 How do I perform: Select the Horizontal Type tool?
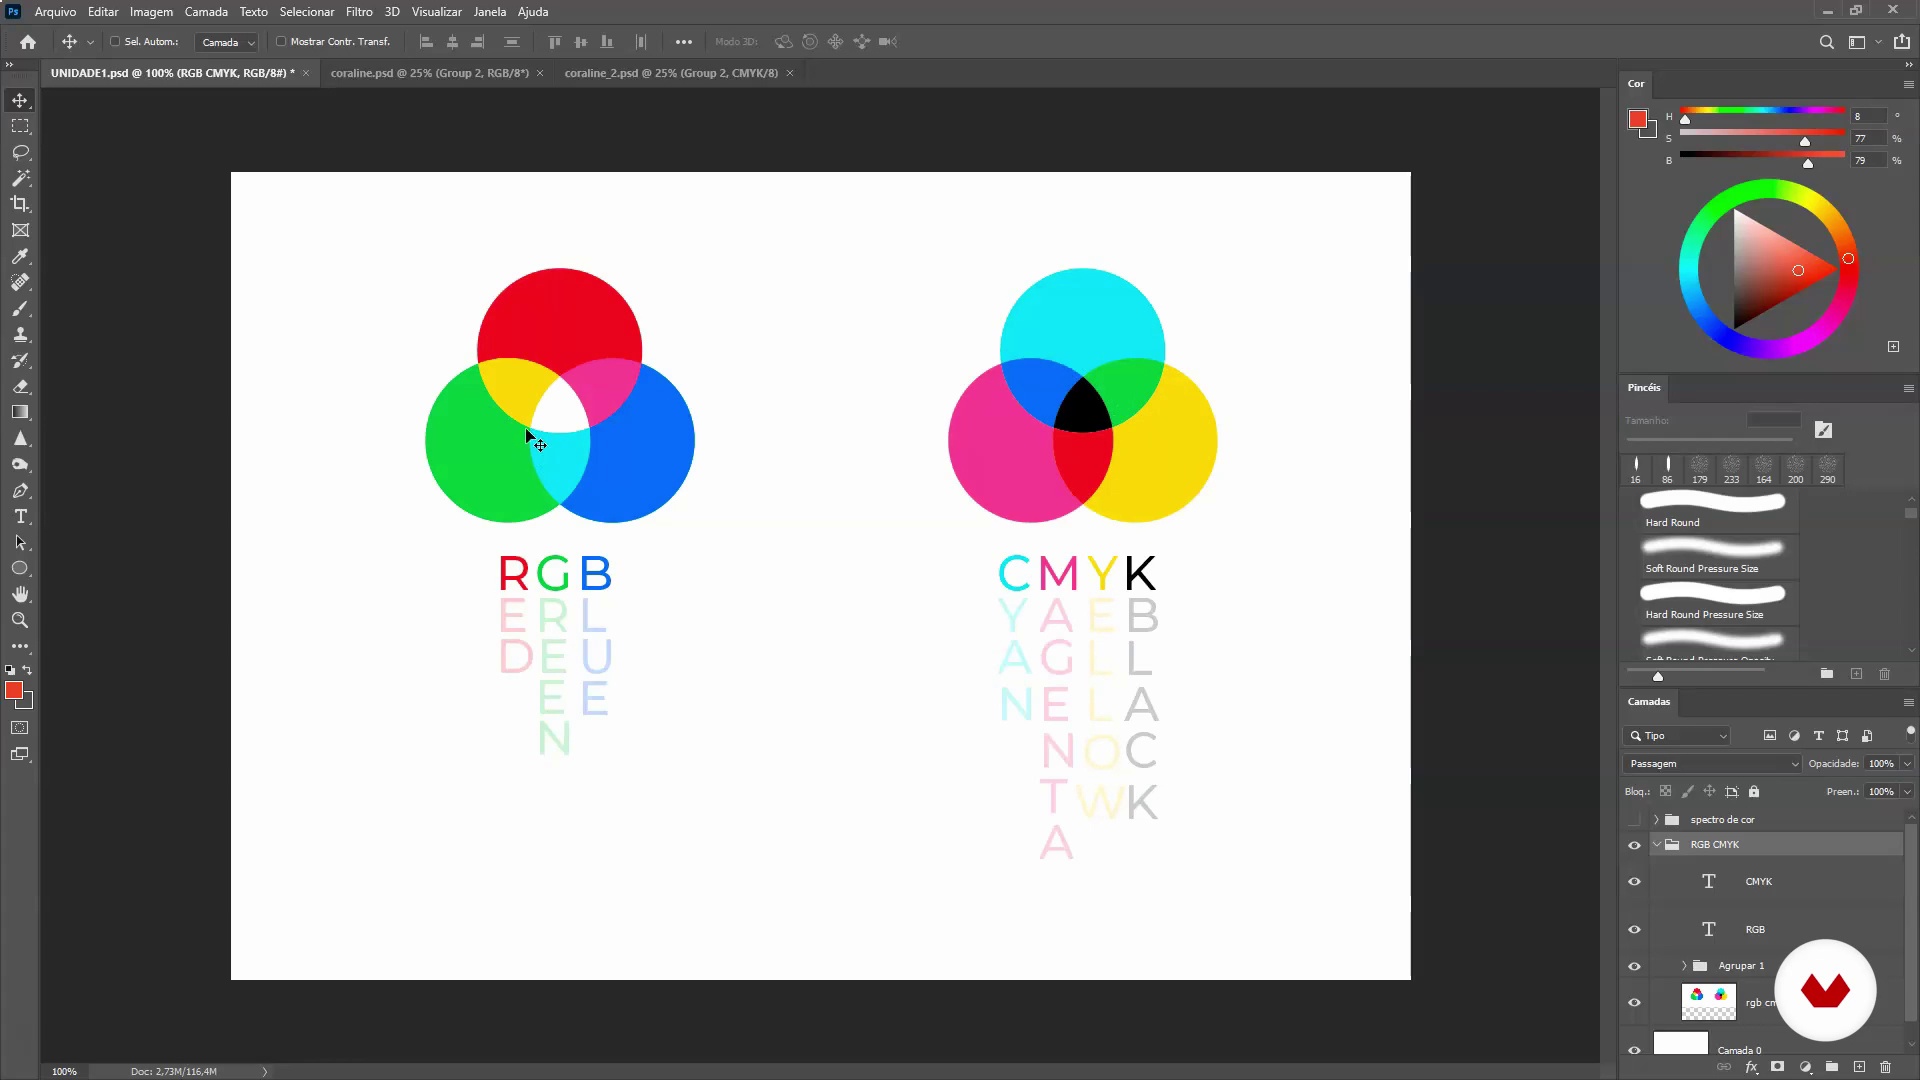pos(20,516)
